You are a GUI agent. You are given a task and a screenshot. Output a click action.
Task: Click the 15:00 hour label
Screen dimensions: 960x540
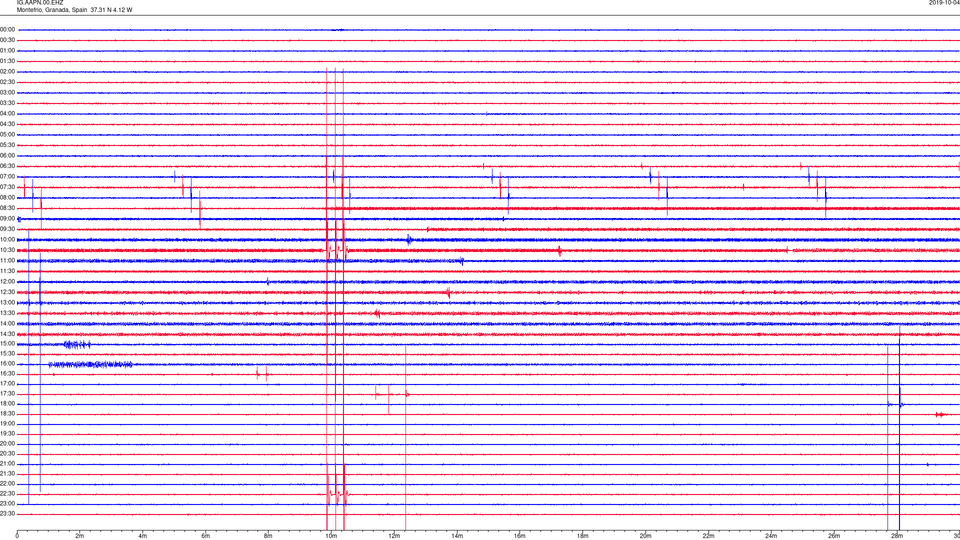tap(7, 343)
